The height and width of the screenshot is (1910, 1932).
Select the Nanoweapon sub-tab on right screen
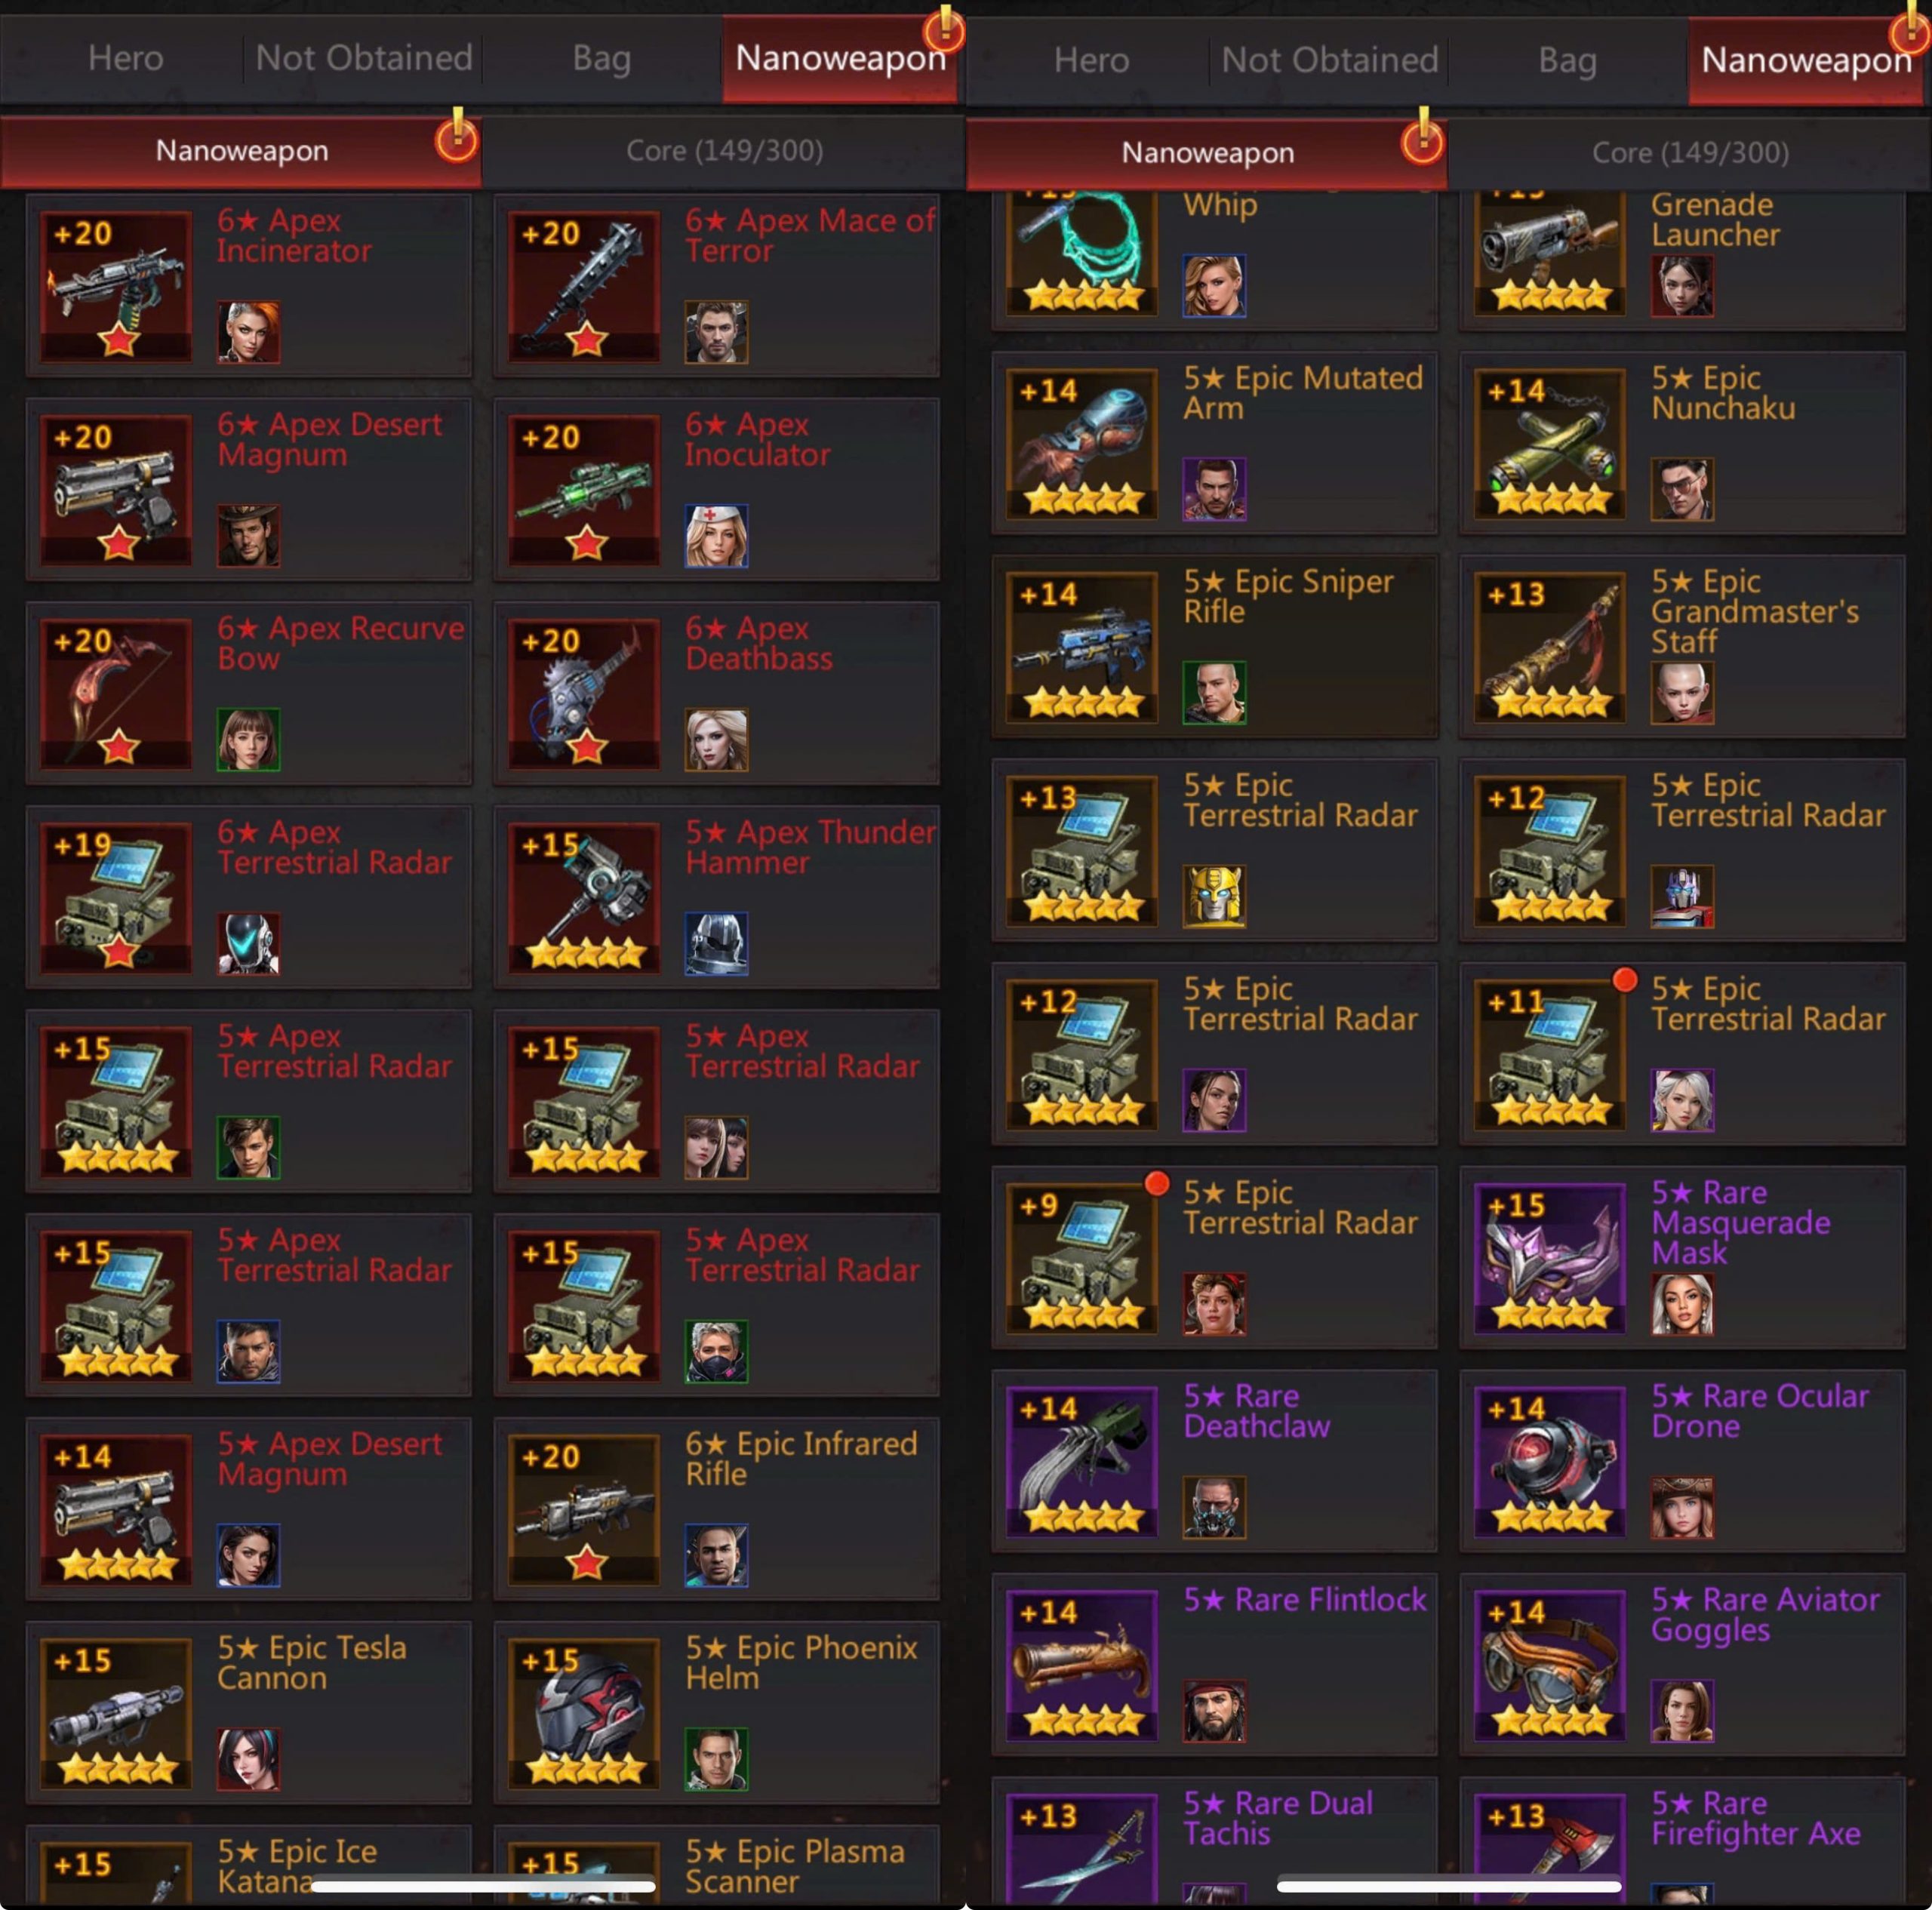click(1207, 153)
